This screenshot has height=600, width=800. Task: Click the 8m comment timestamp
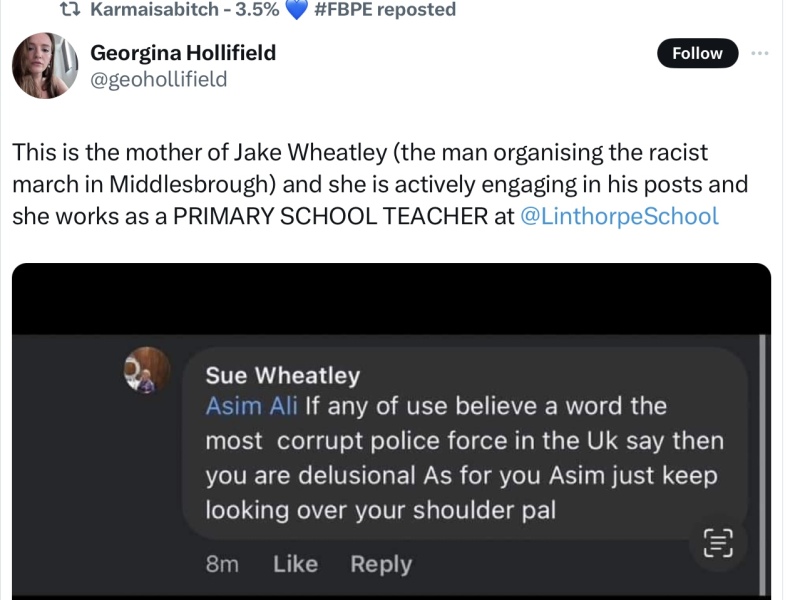tap(222, 564)
